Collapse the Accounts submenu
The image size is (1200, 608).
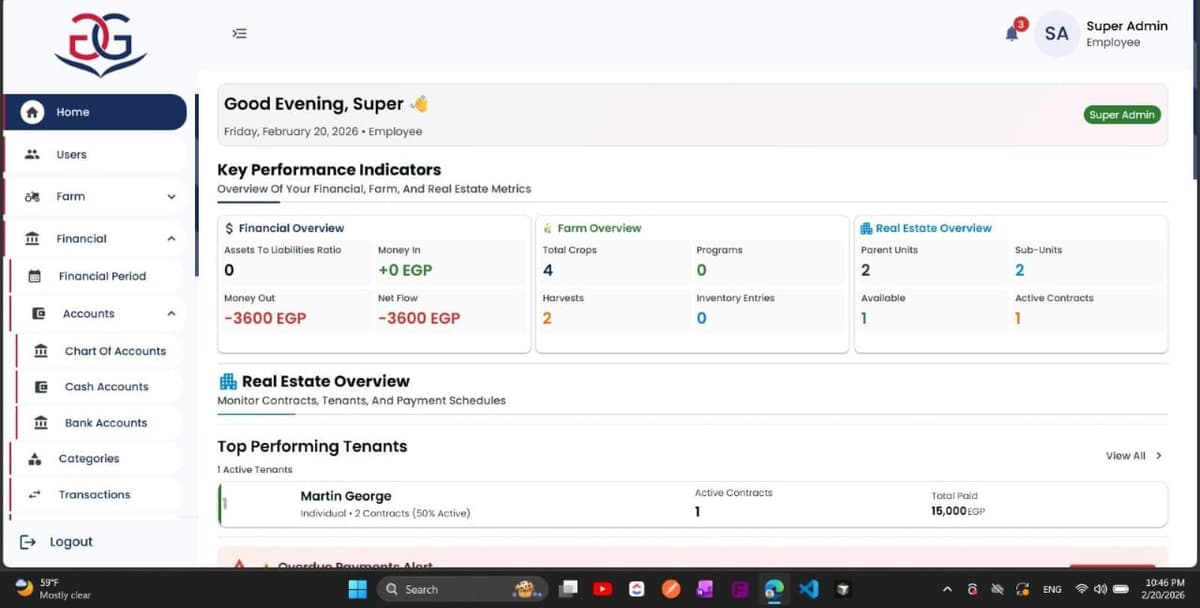coord(170,313)
